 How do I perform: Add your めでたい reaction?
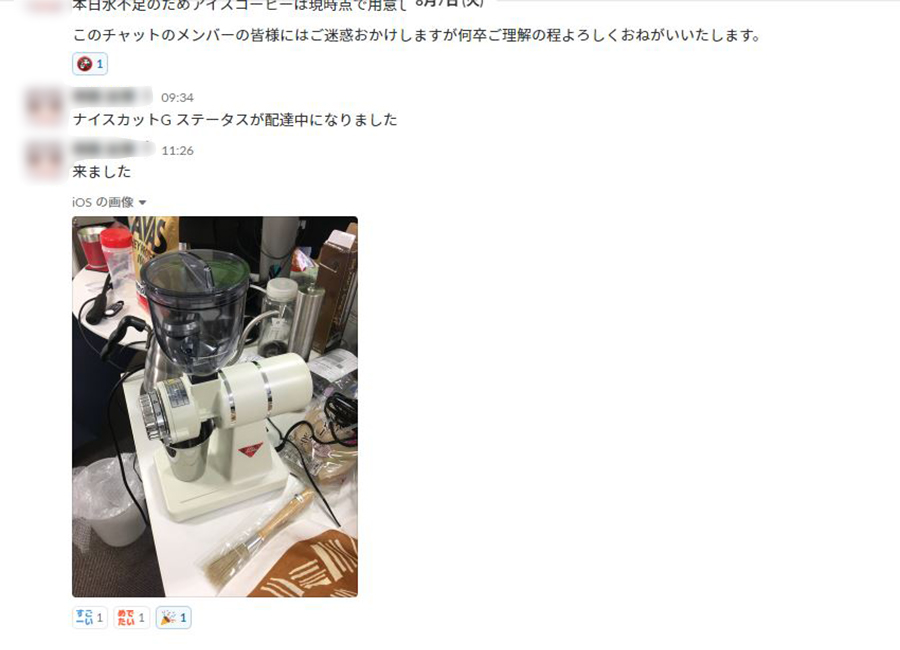pos(131,618)
